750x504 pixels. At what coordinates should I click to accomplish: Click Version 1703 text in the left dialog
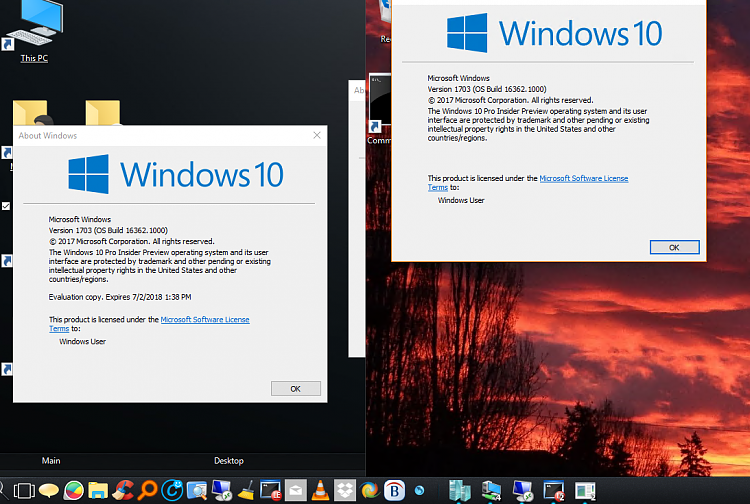pyautogui.click(x=108, y=230)
